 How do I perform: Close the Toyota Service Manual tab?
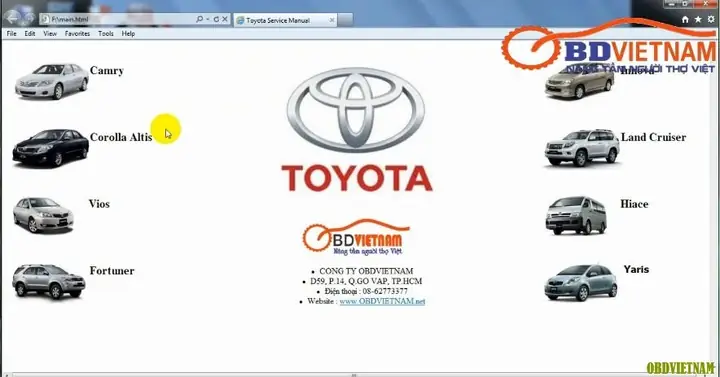click(x=332, y=20)
